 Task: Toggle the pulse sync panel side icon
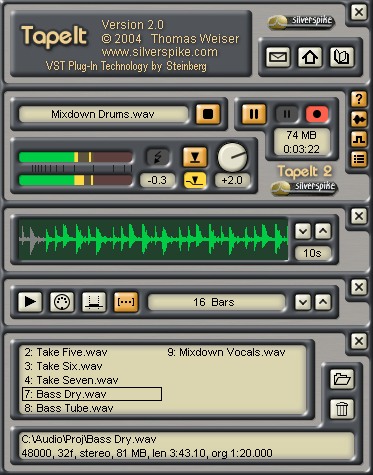[x=359, y=139]
